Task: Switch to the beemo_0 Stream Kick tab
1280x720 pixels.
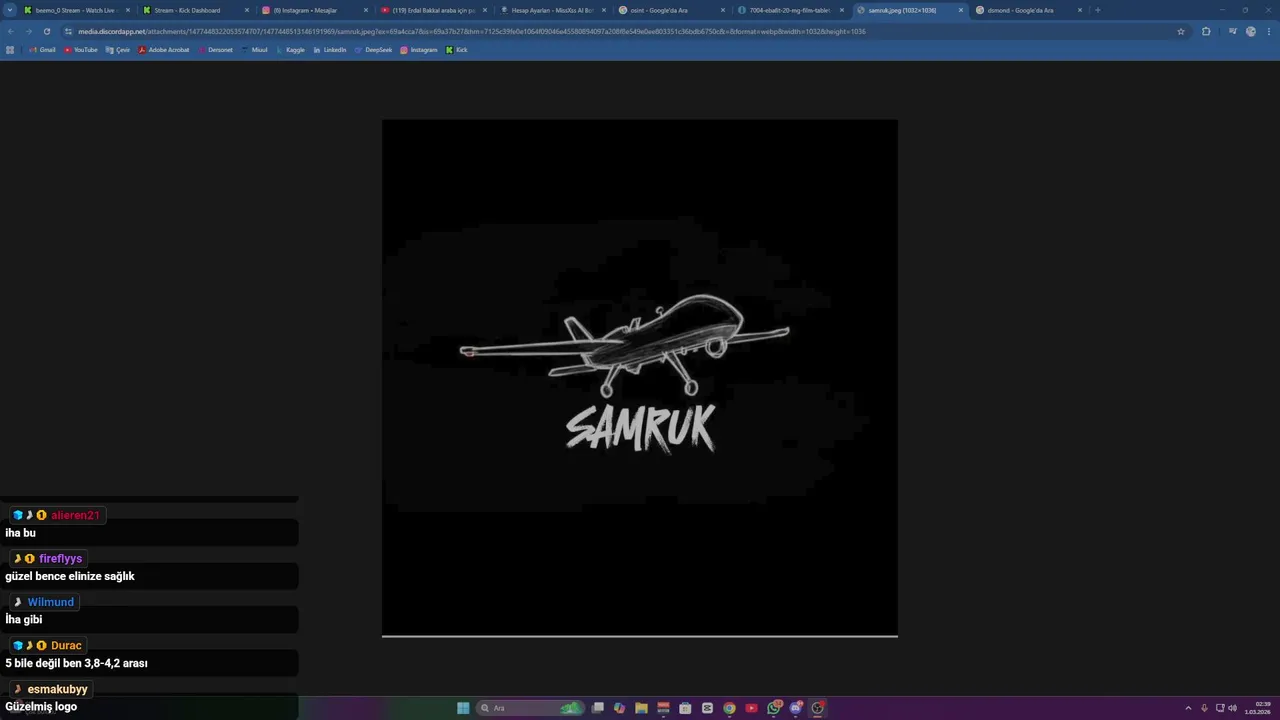Action: pyautogui.click(x=76, y=10)
